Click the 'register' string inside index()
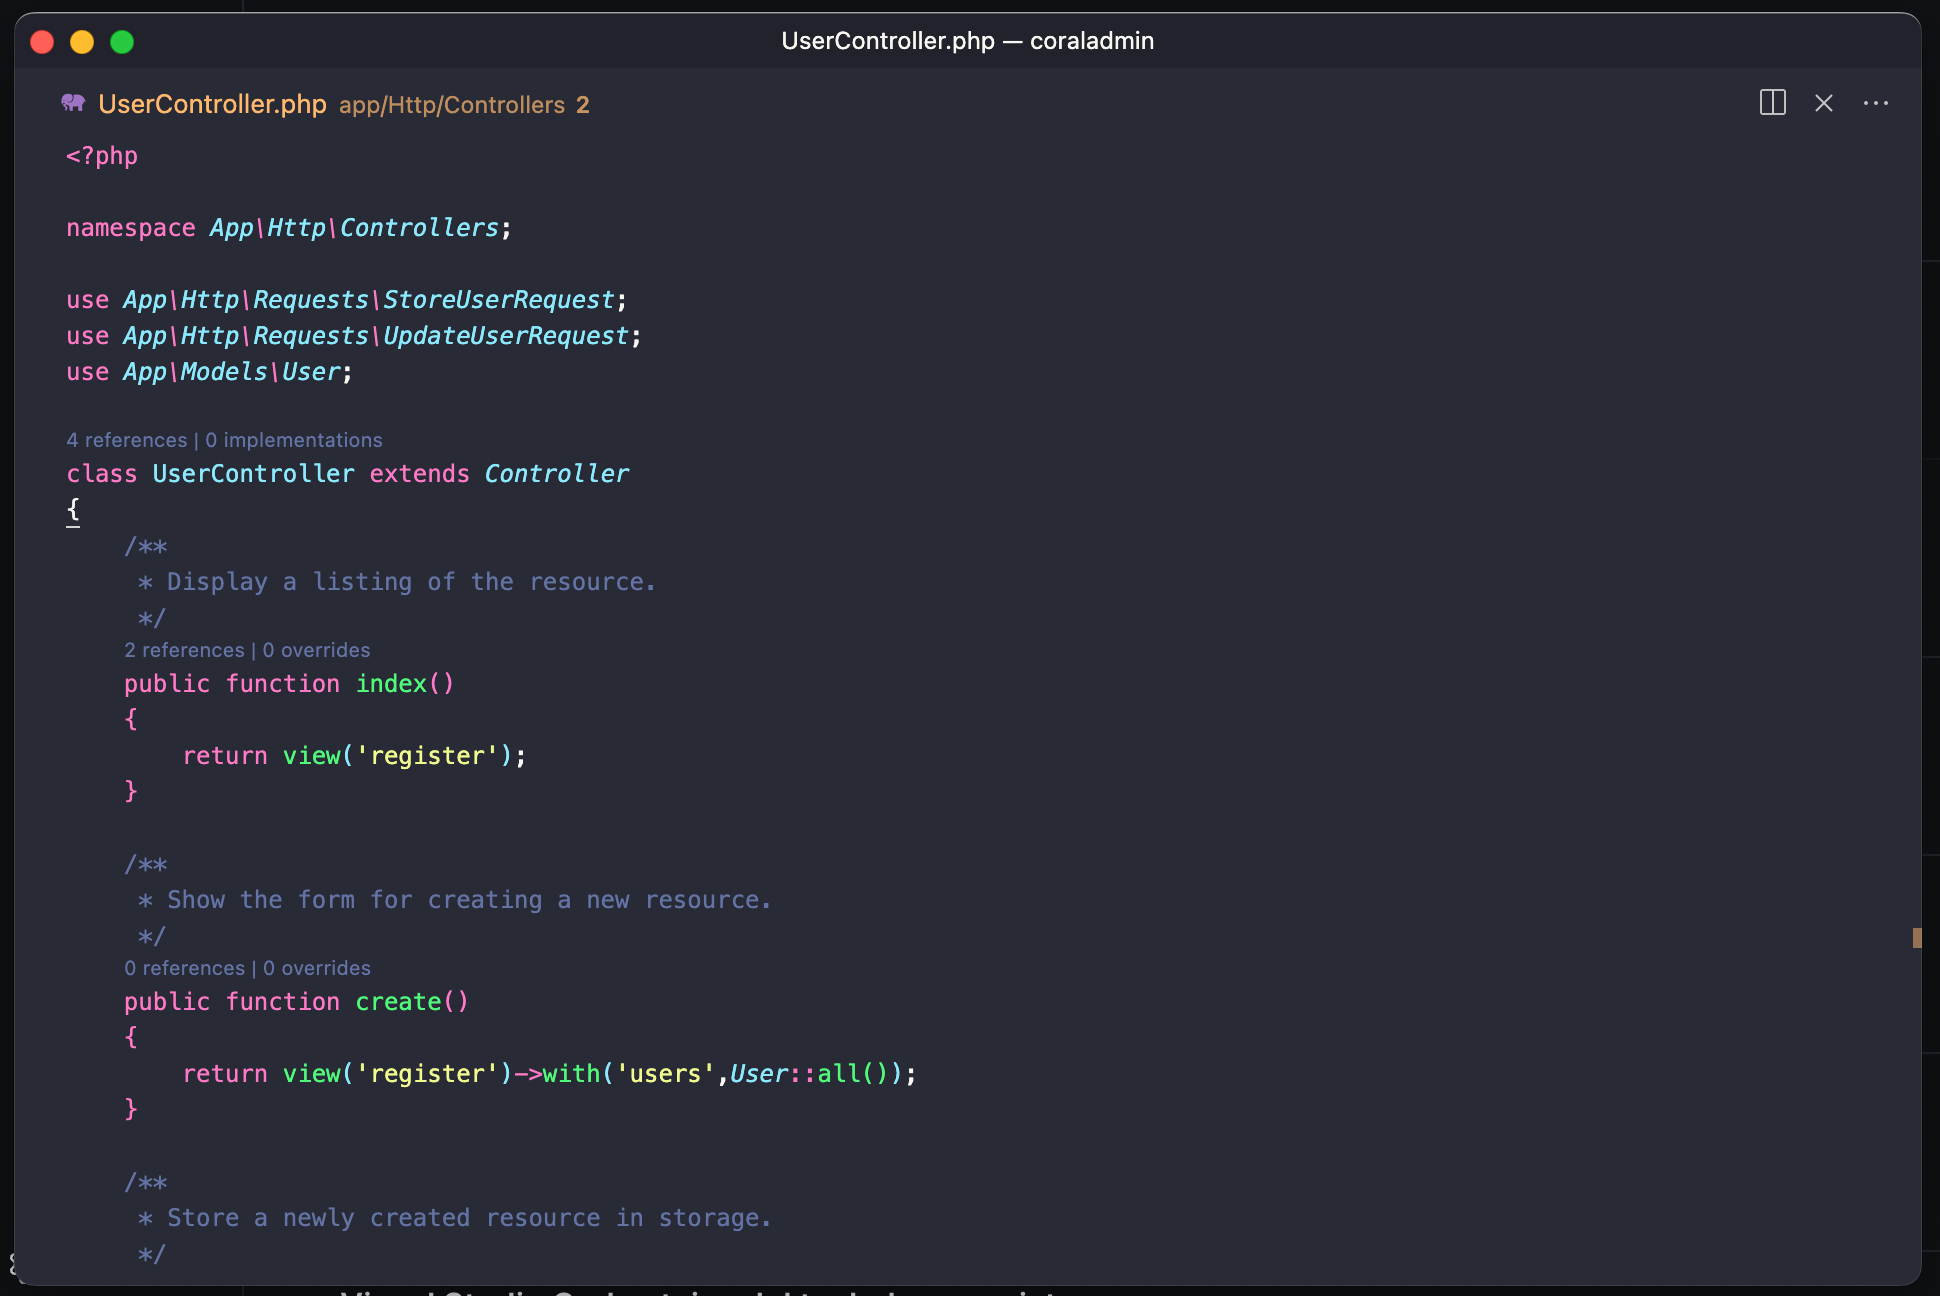Screen dimensions: 1940x1296 (426, 755)
